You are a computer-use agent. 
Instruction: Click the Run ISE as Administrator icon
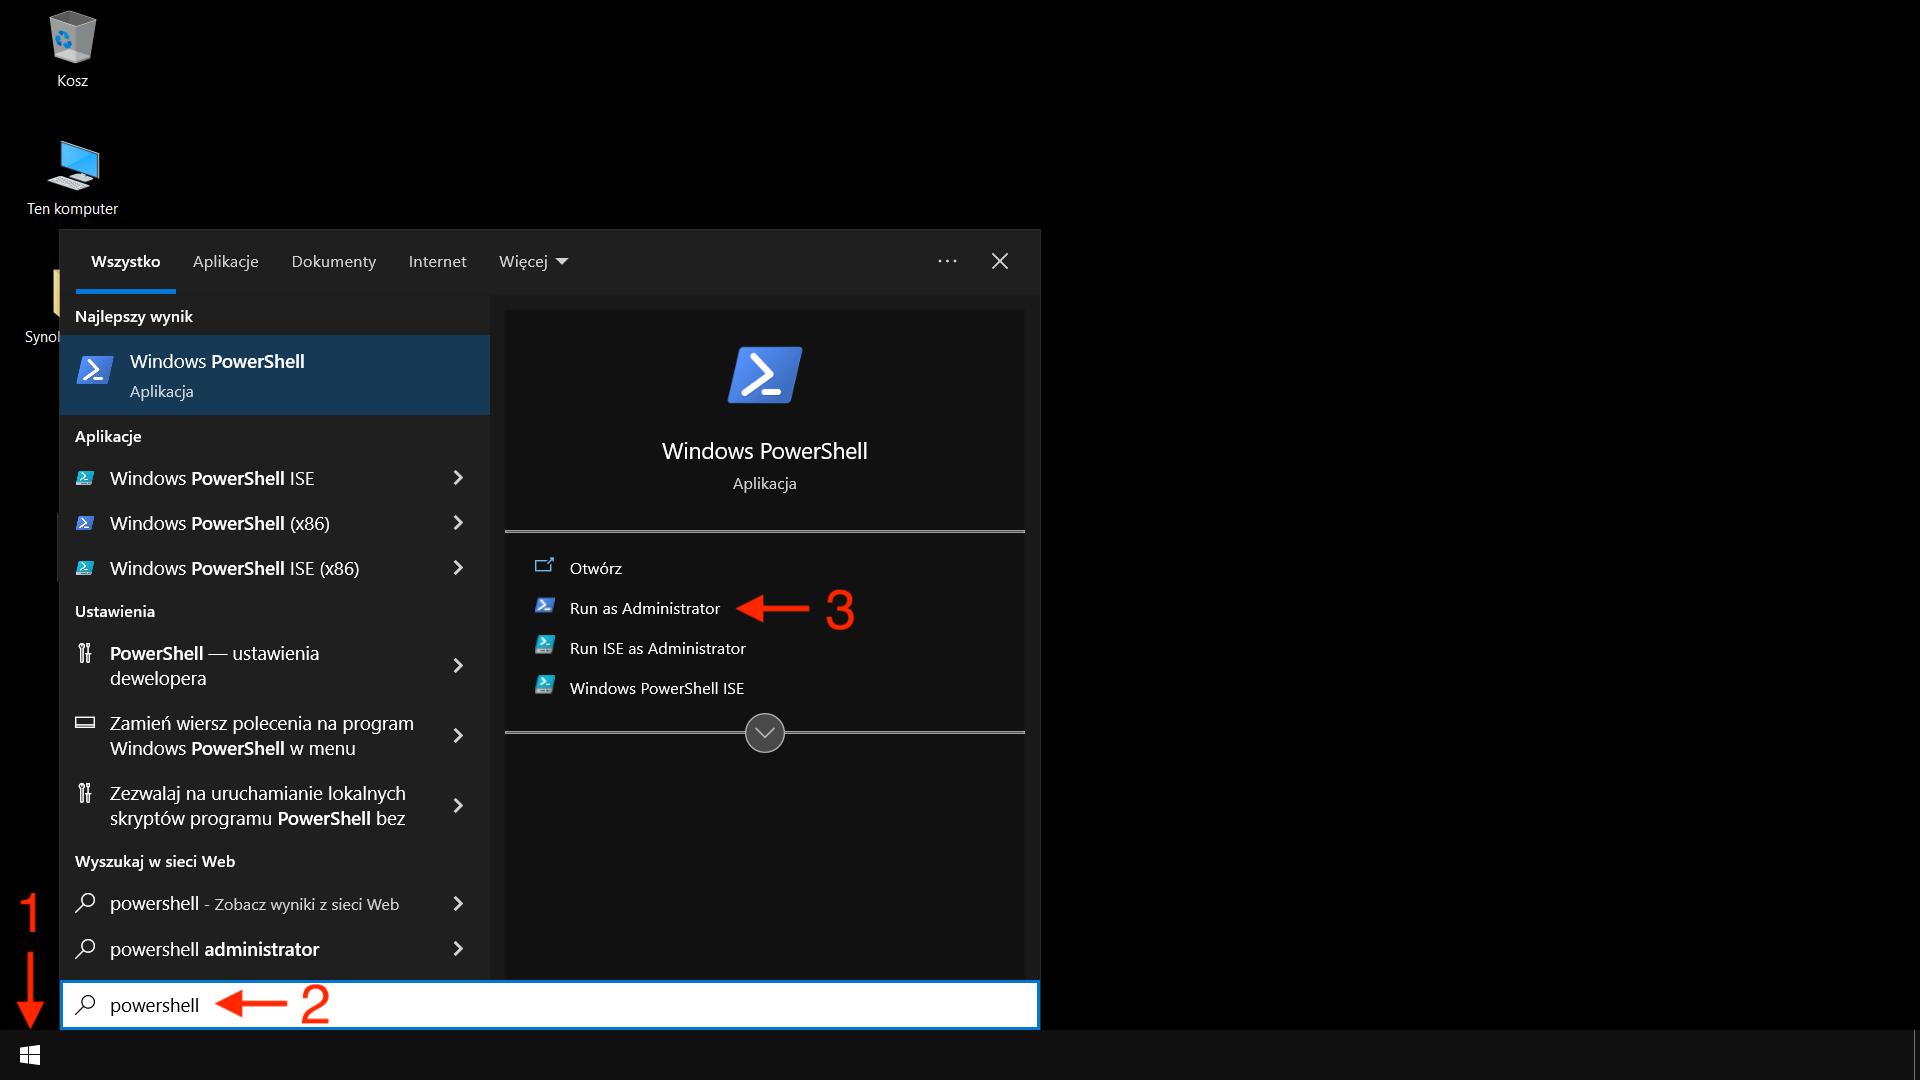point(545,646)
